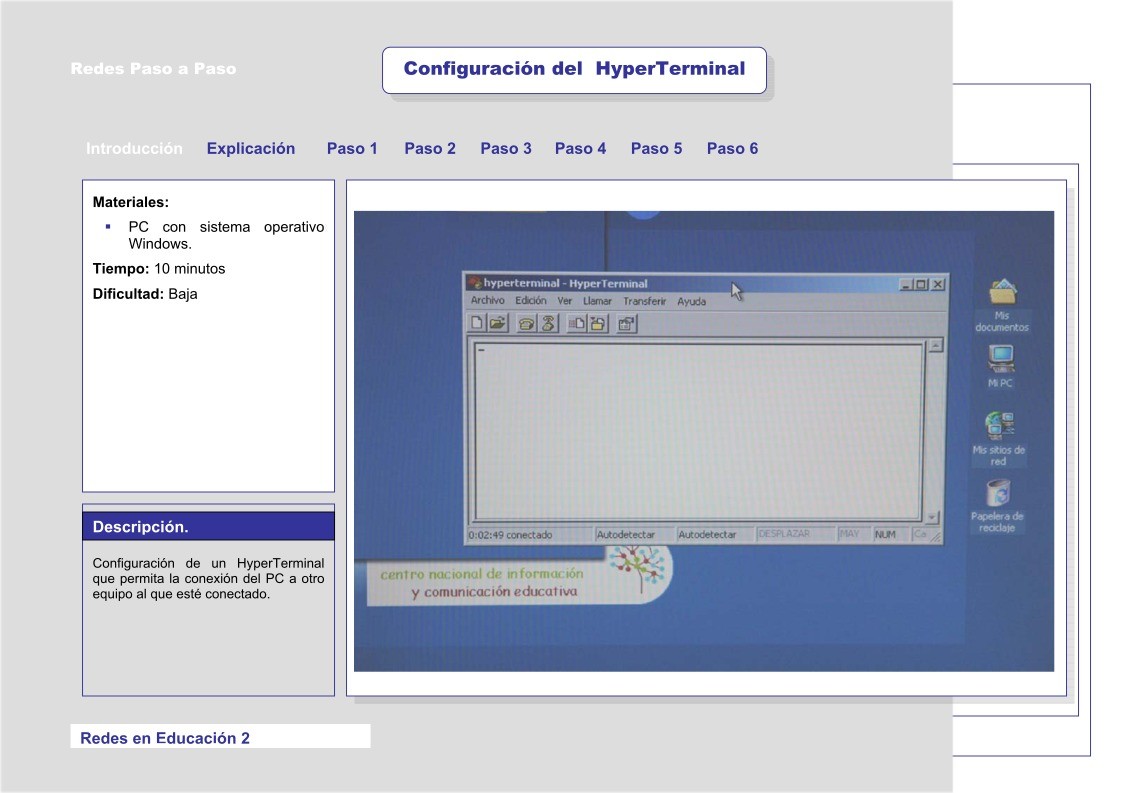Click the 'Descripción.' panel header
Image resolution: width=1122 pixels, height=793 pixels.
[x=208, y=526]
